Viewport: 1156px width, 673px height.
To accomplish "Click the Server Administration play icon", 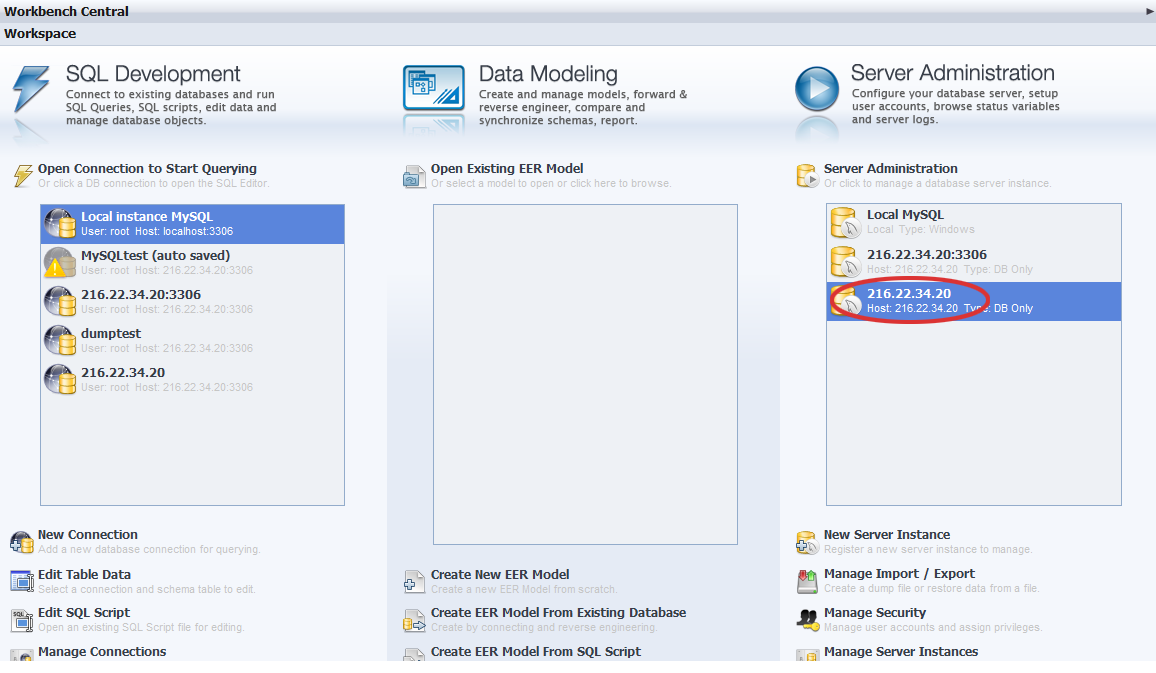I will tap(817, 88).
